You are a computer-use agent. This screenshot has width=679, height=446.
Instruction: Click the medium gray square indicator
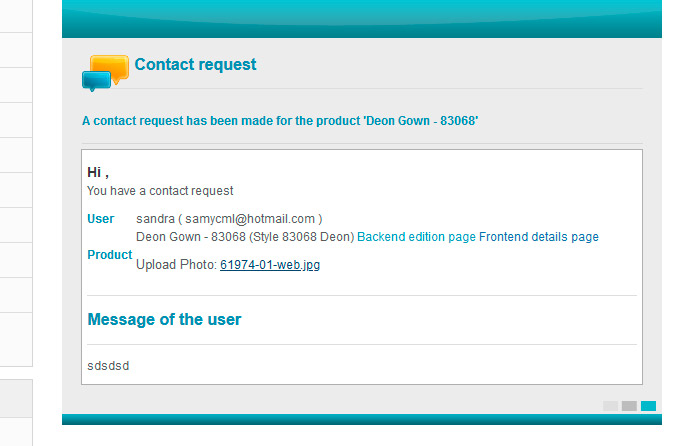click(x=629, y=406)
